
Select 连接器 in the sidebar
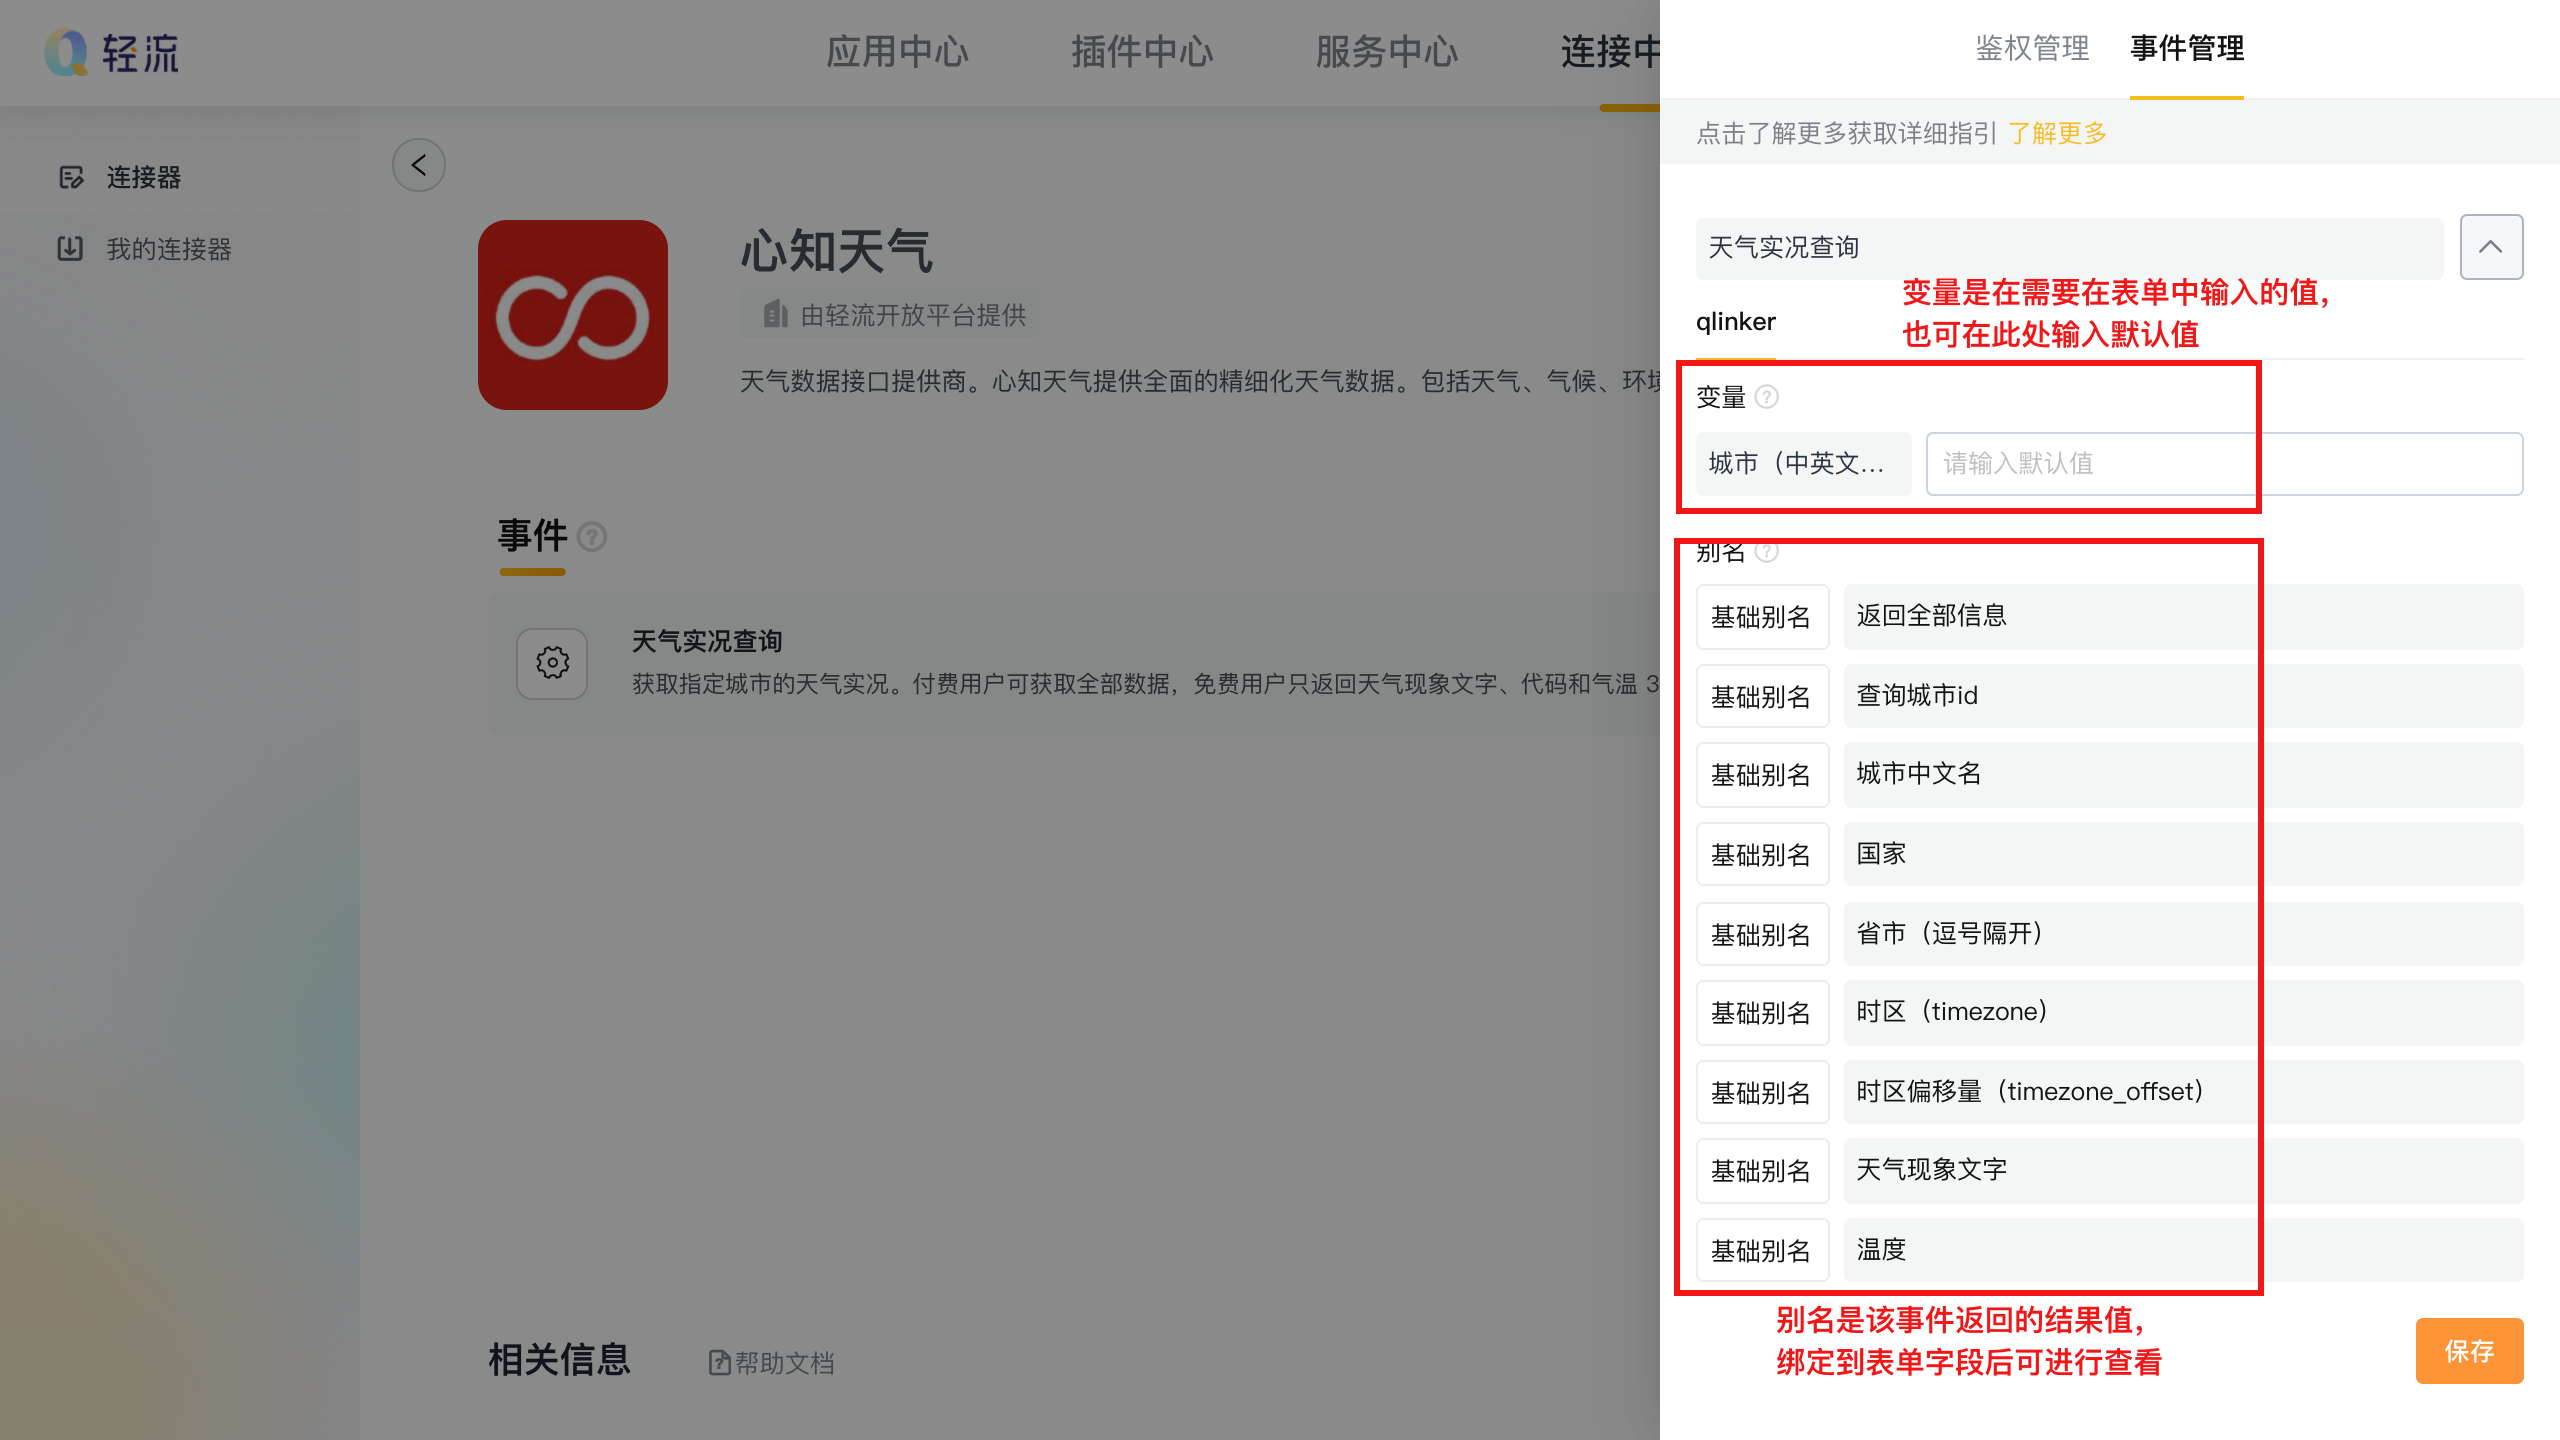pos(144,177)
